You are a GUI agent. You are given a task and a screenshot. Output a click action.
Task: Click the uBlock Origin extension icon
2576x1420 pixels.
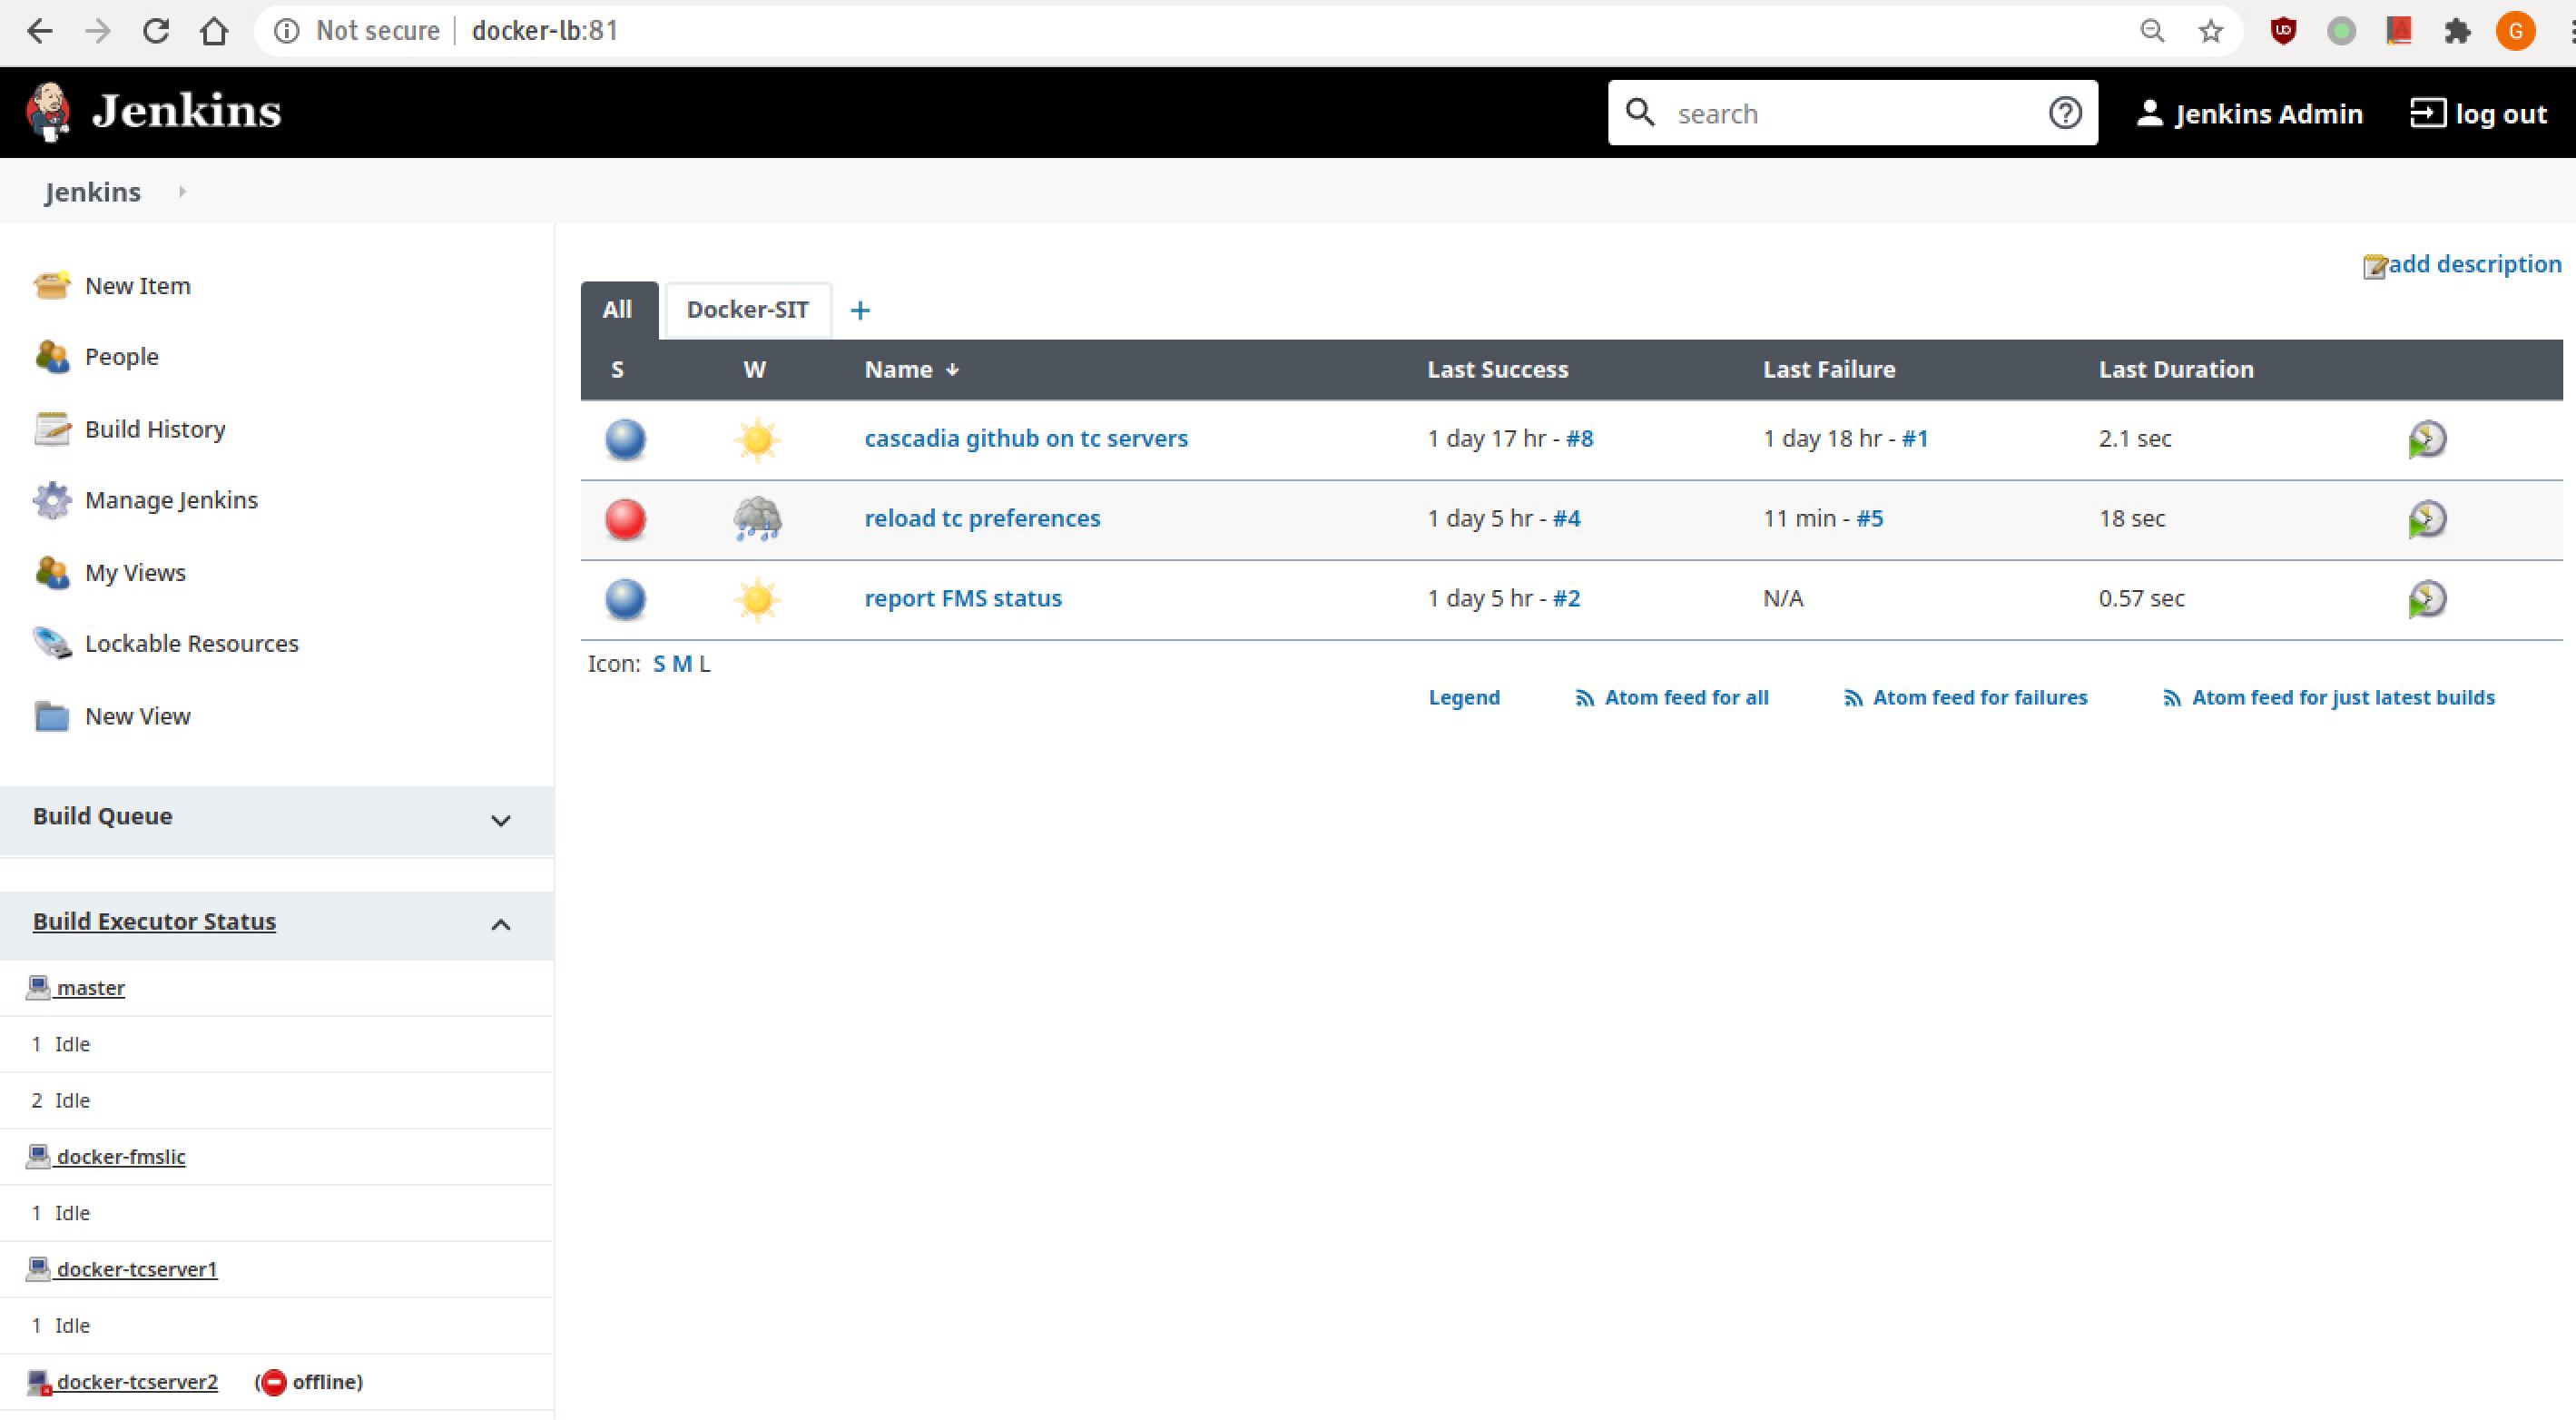(x=2283, y=31)
